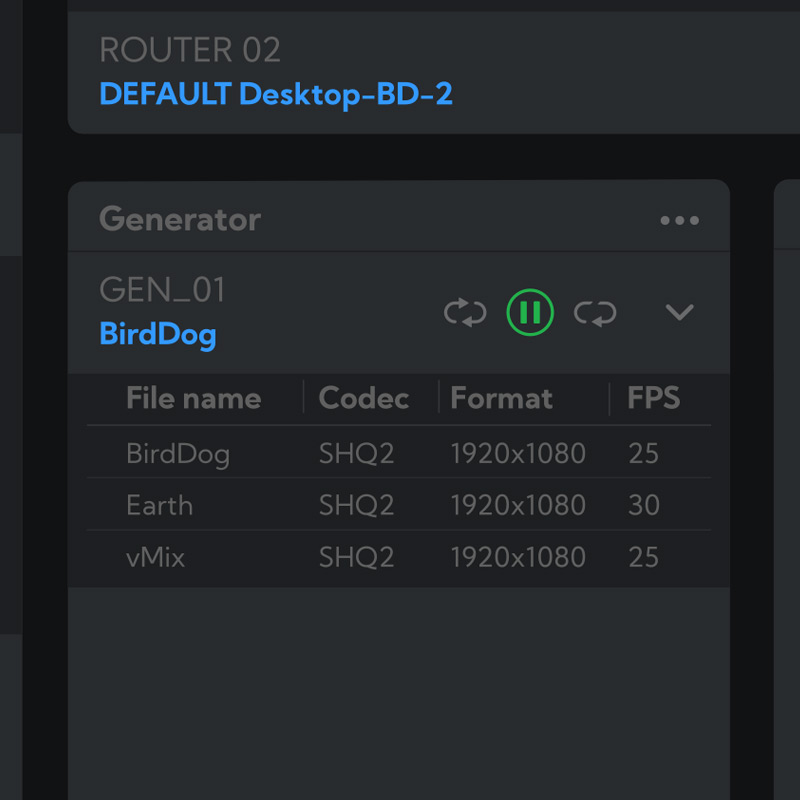Select the BirdDog file name cell
The width and height of the screenshot is (800, 800).
(178, 453)
